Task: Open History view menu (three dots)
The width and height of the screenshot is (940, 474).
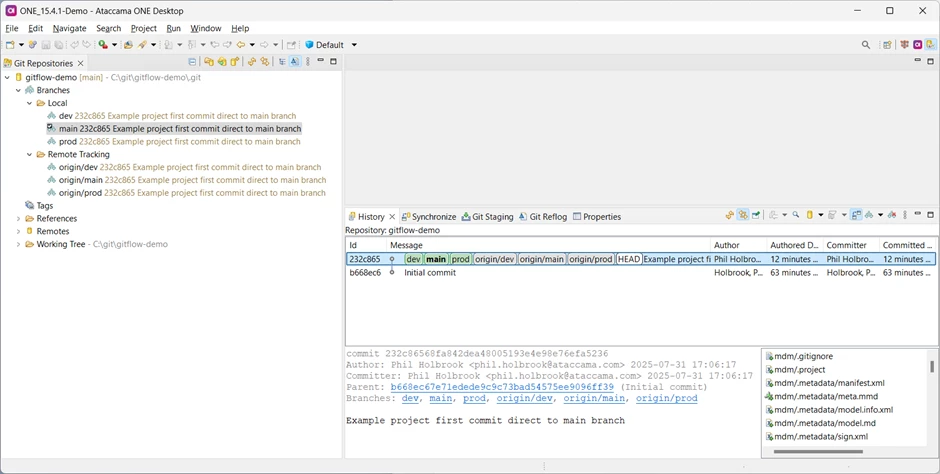Action: (x=905, y=215)
